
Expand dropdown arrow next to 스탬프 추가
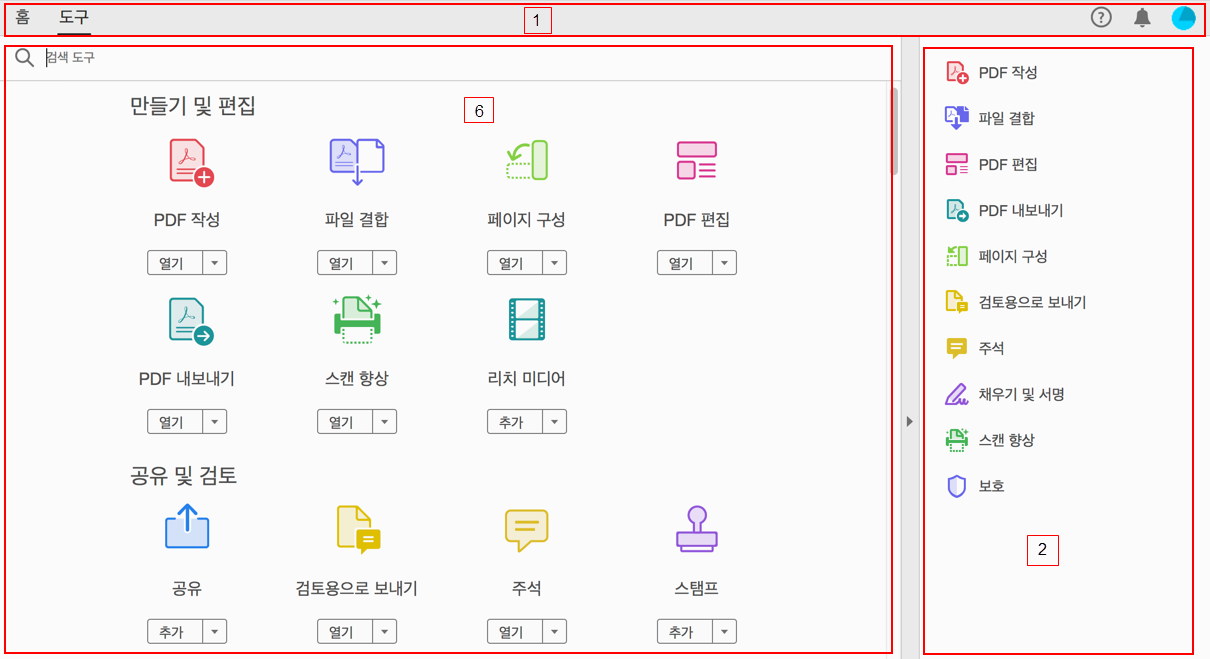click(726, 631)
